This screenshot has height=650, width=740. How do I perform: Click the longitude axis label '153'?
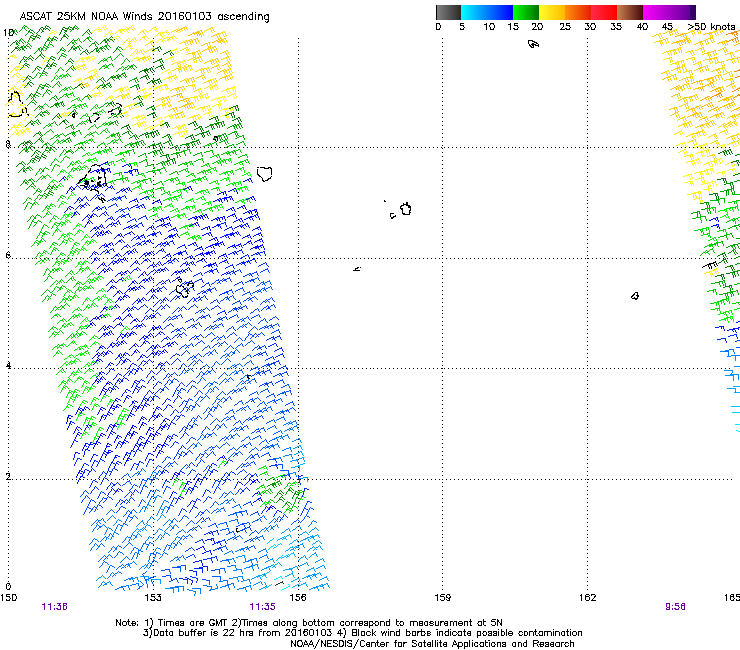pos(153,598)
